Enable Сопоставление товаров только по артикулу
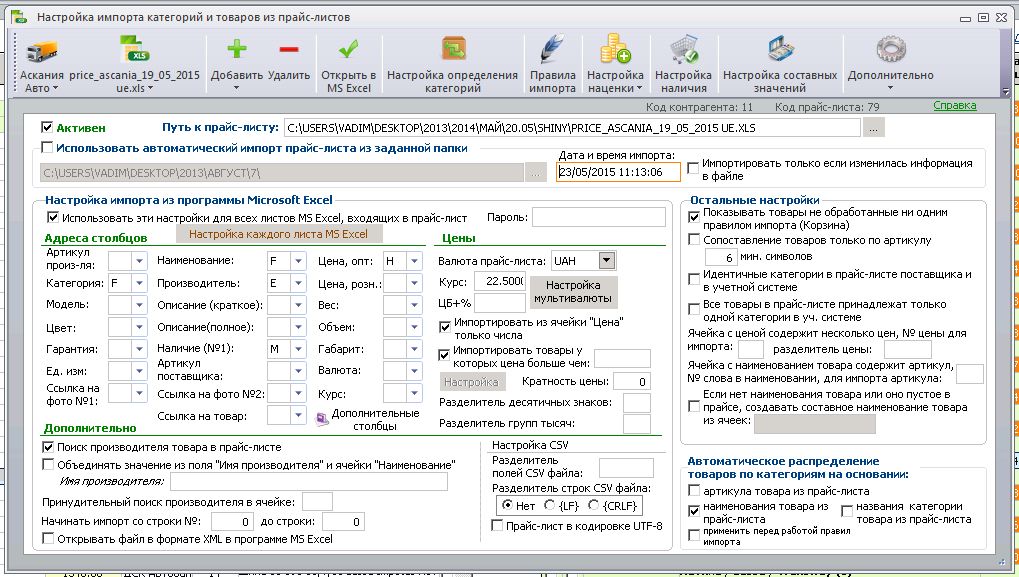 click(694, 240)
